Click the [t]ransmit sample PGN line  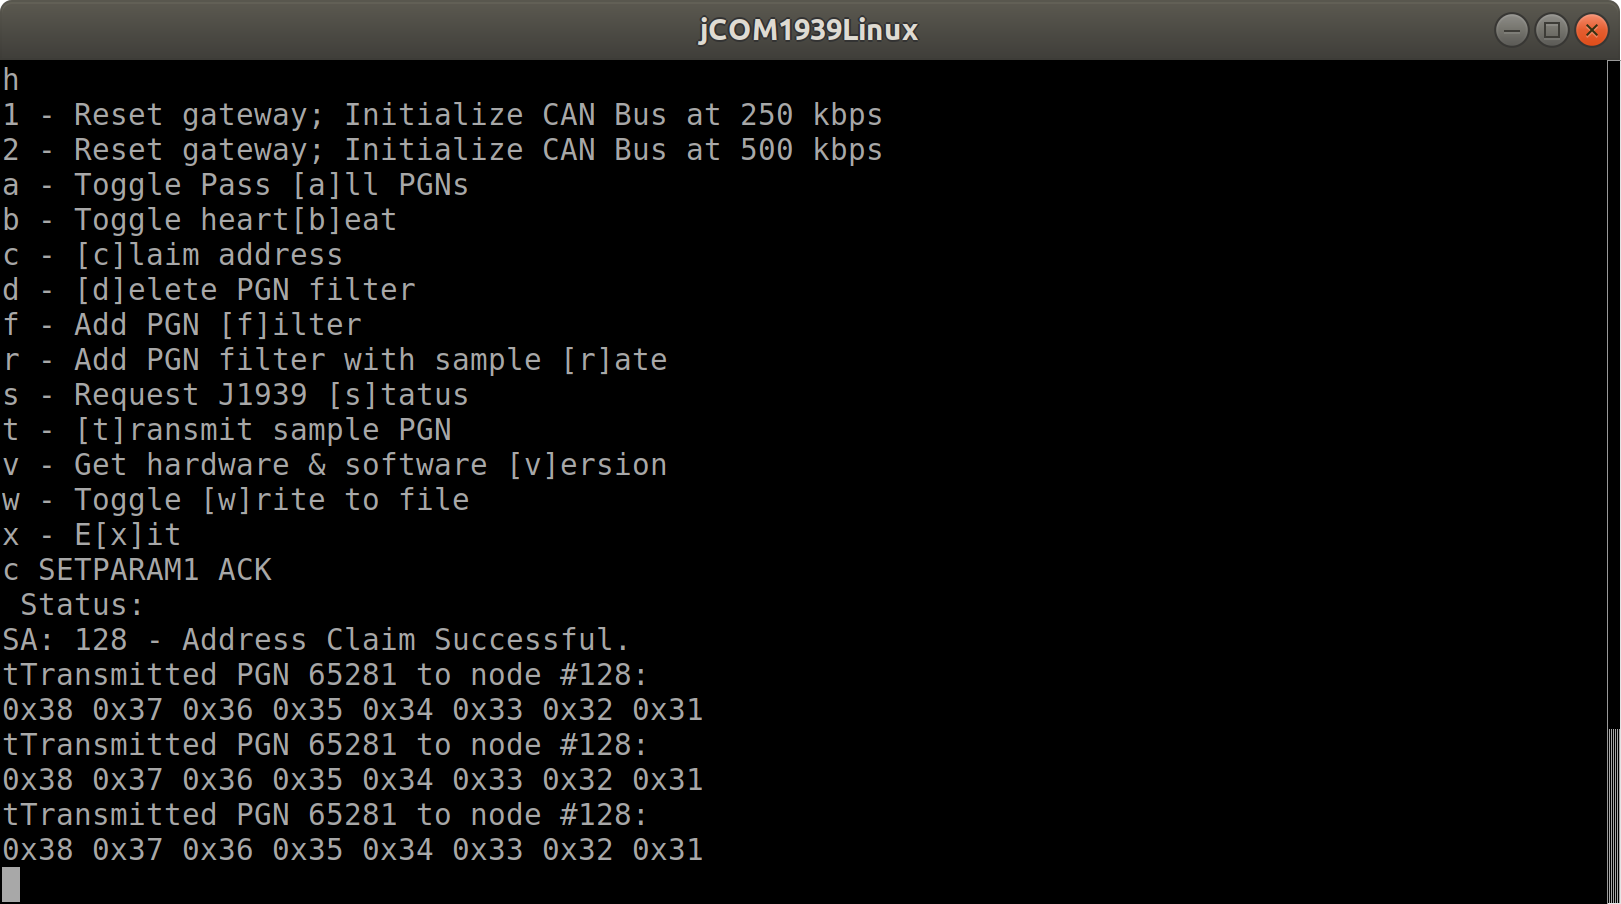tap(226, 430)
